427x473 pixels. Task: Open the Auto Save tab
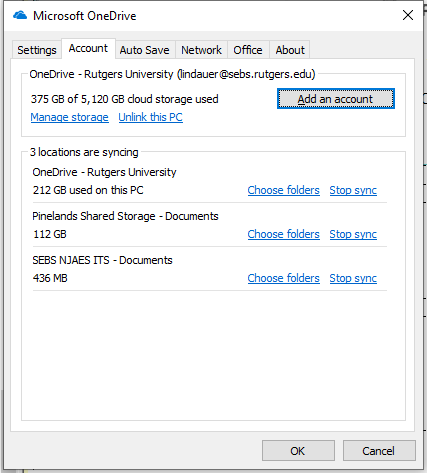(x=145, y=50)
